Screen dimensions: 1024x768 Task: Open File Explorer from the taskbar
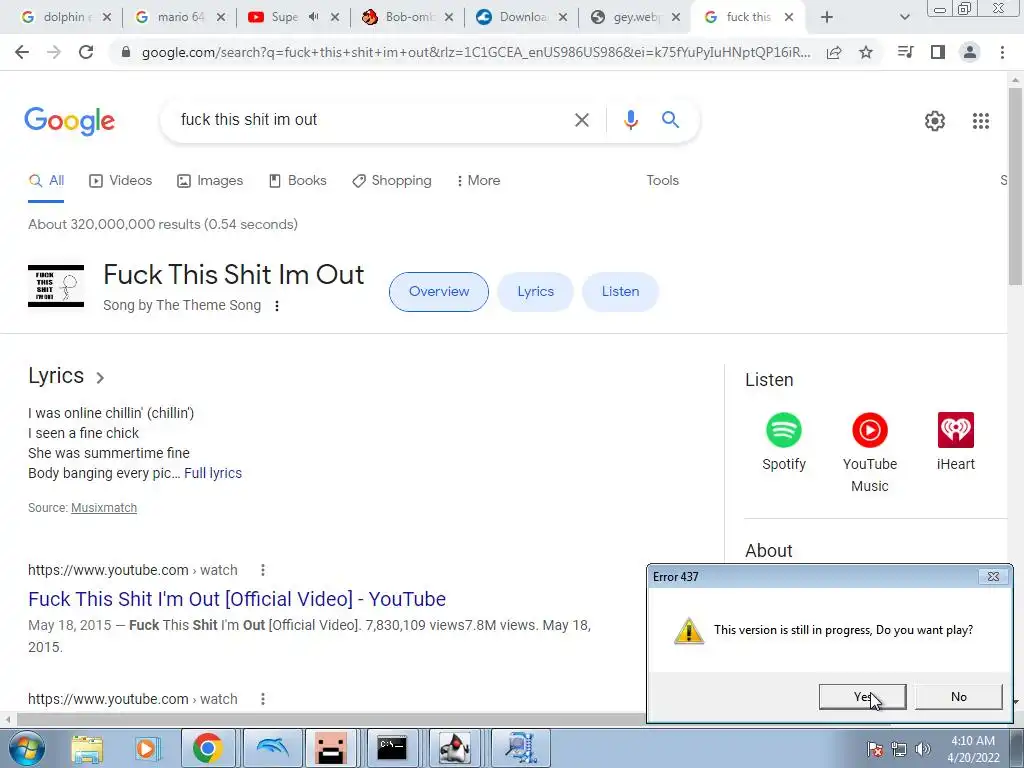[x=87, y=748]
